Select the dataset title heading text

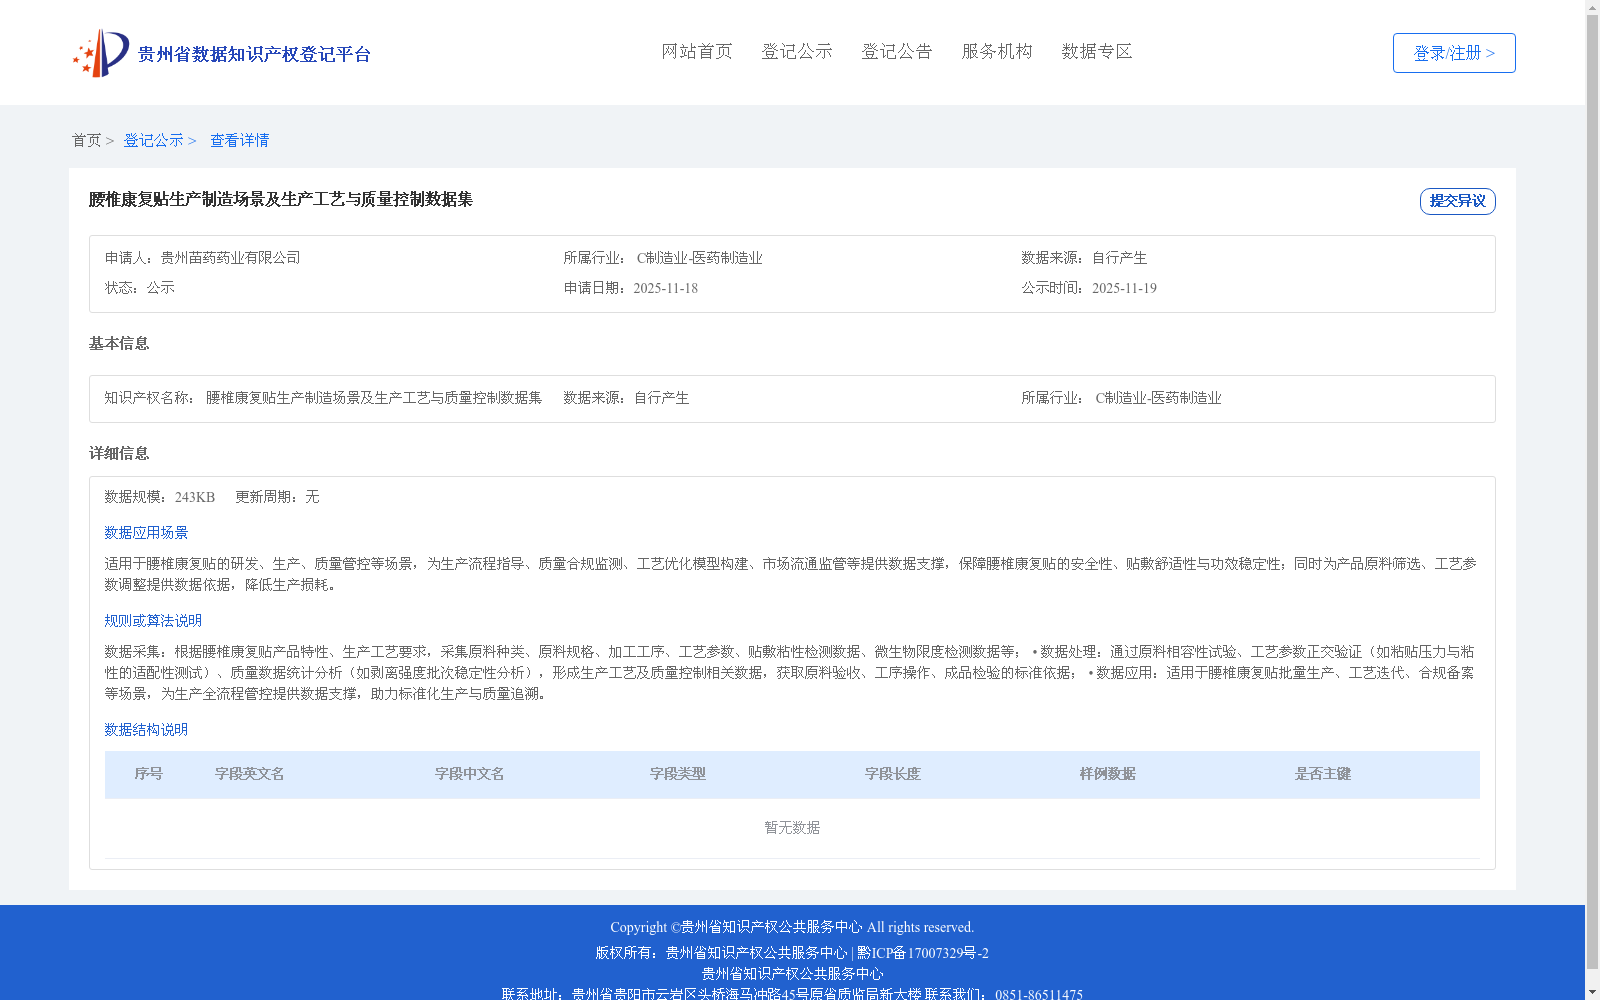tap(281, 199)
